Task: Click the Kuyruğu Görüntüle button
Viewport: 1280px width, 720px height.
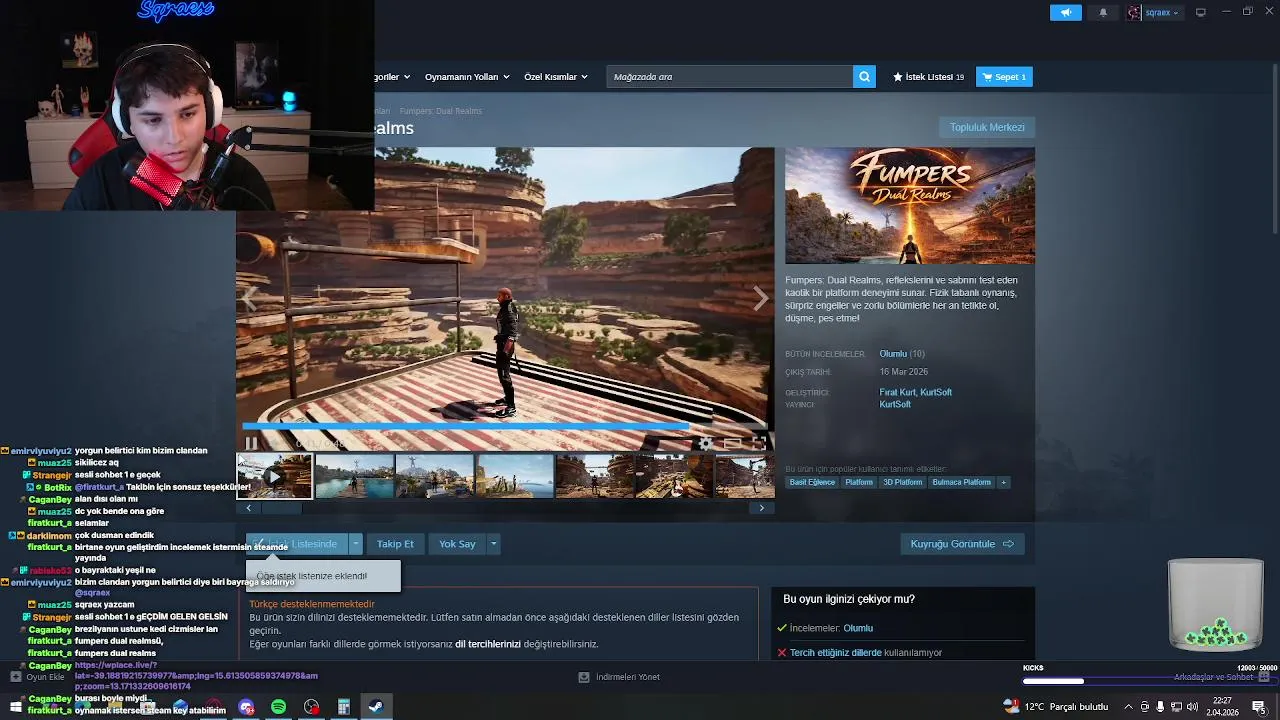Action: tap(962, 544)
